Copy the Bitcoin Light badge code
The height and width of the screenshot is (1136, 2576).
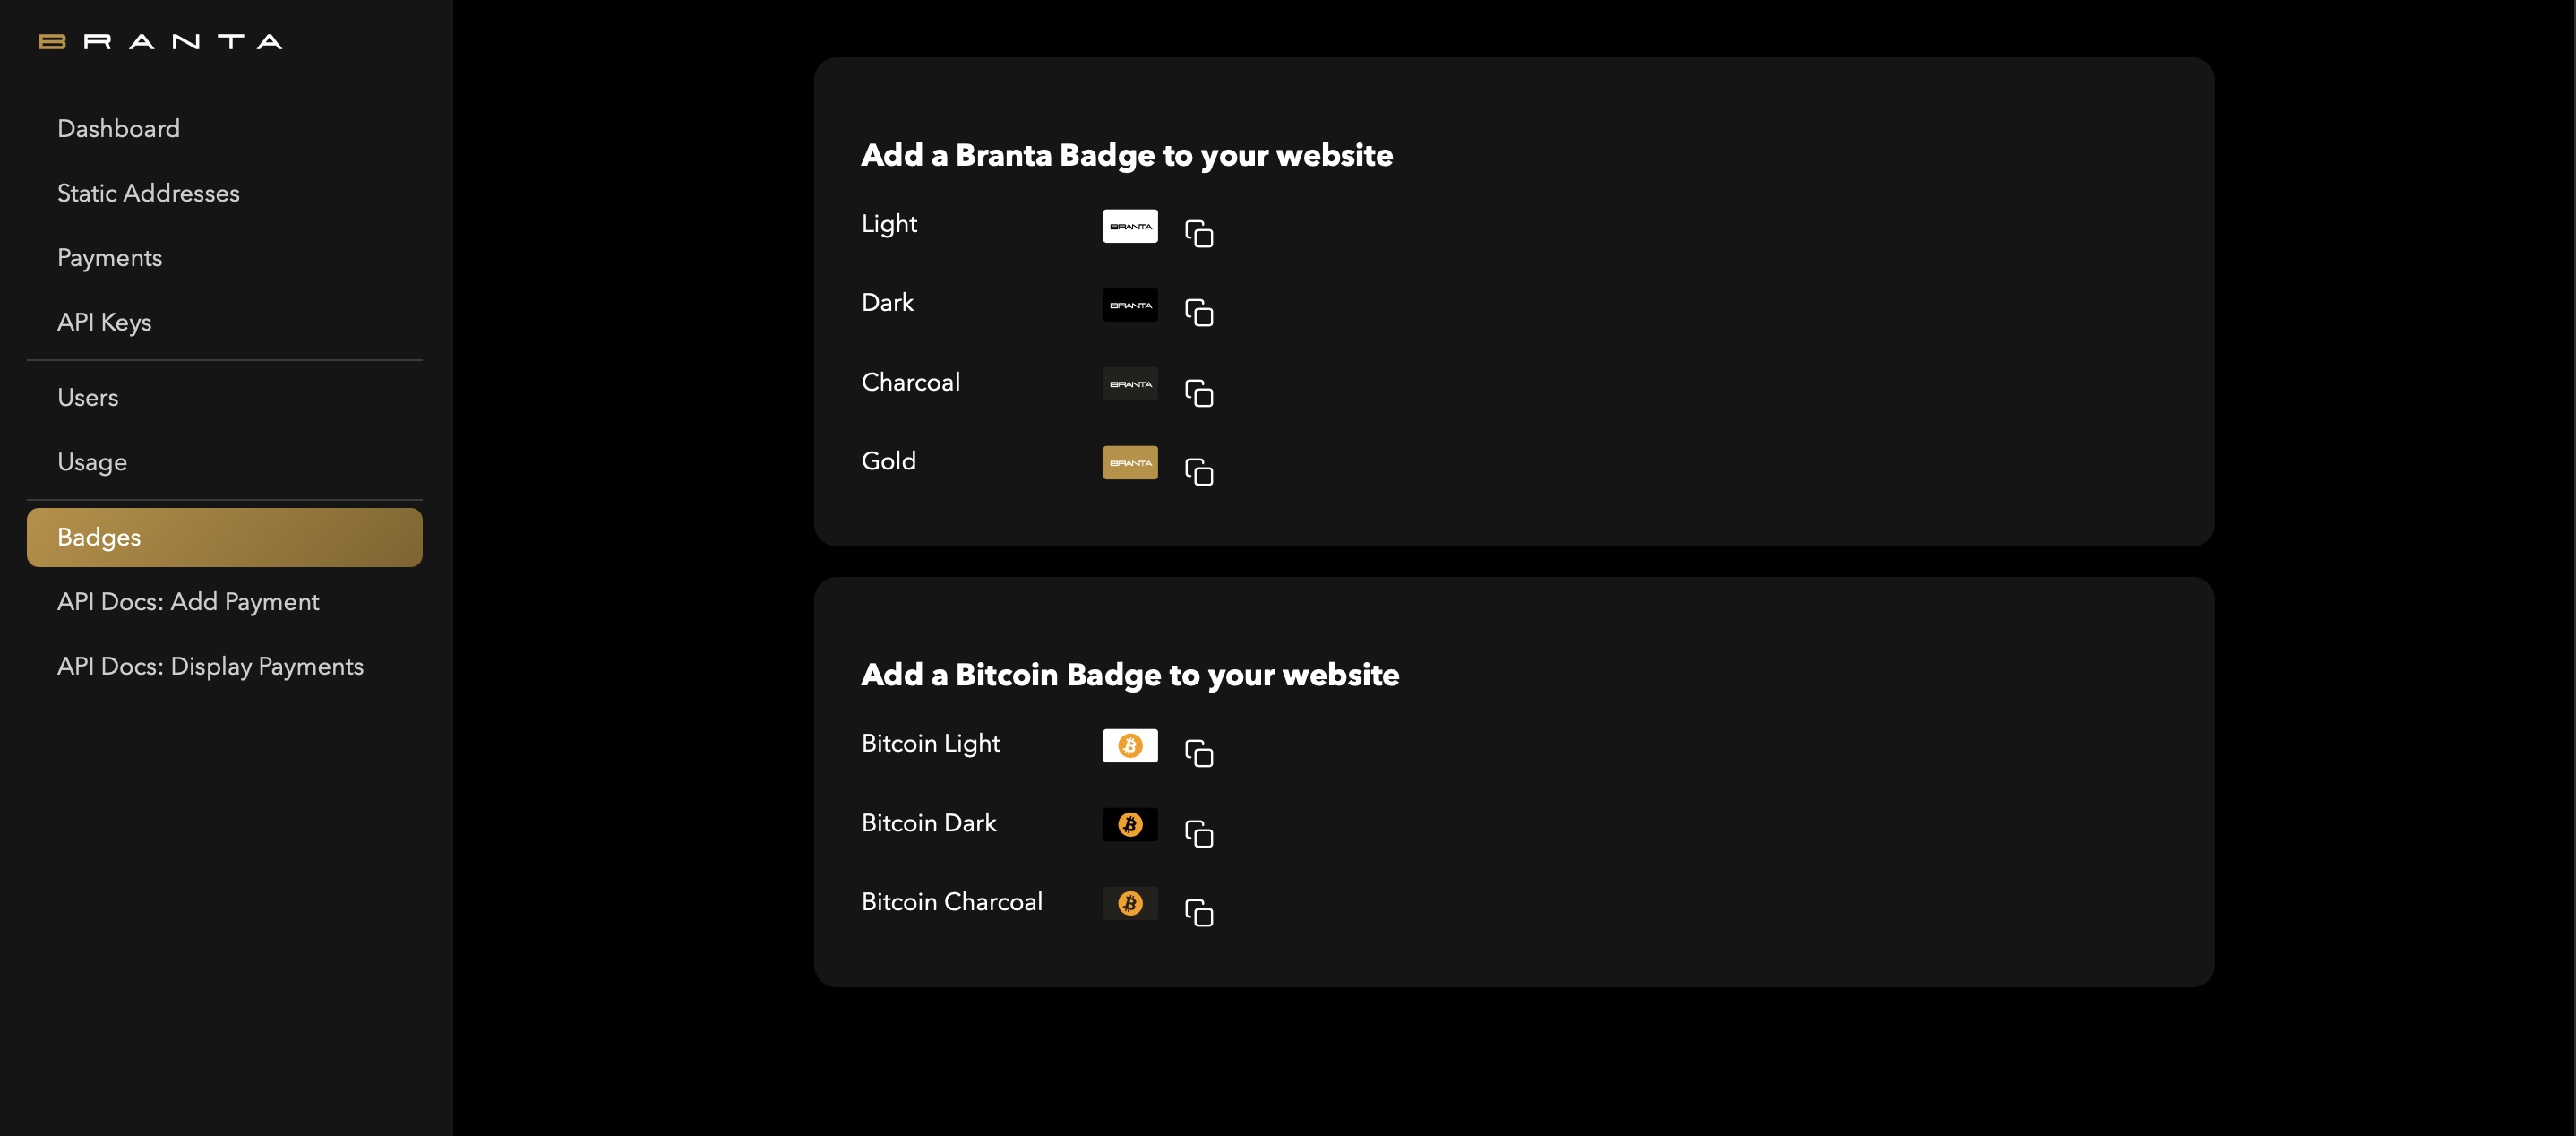pyautogui.click(x=1198, y=753)
